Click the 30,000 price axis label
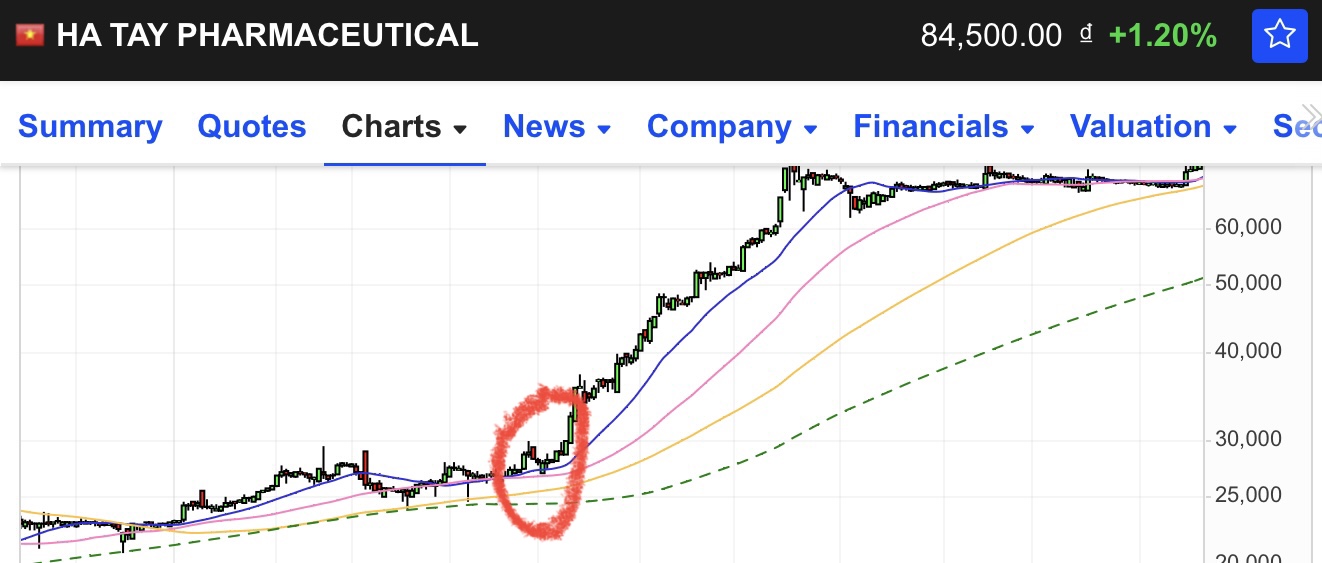Viewport: 1322px width, 563px height. 1247,439
